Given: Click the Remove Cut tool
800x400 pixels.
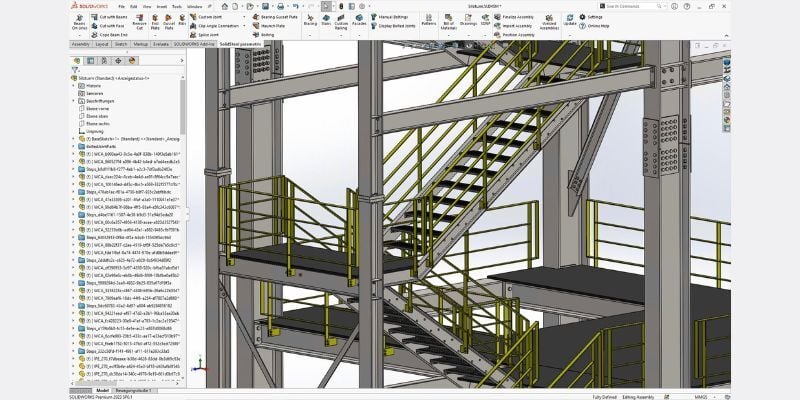Looking at the screenshot, I should click(139, 22).
